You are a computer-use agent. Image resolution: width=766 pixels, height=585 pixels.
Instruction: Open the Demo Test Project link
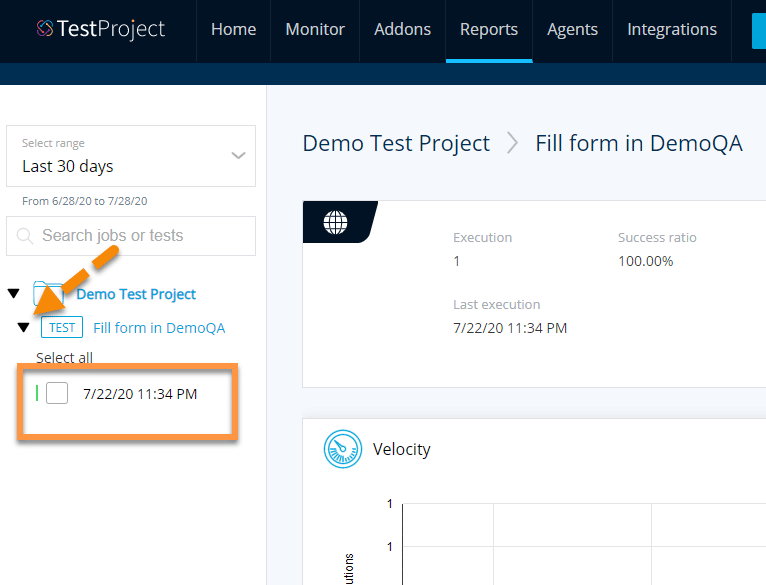tap(136, 294)
